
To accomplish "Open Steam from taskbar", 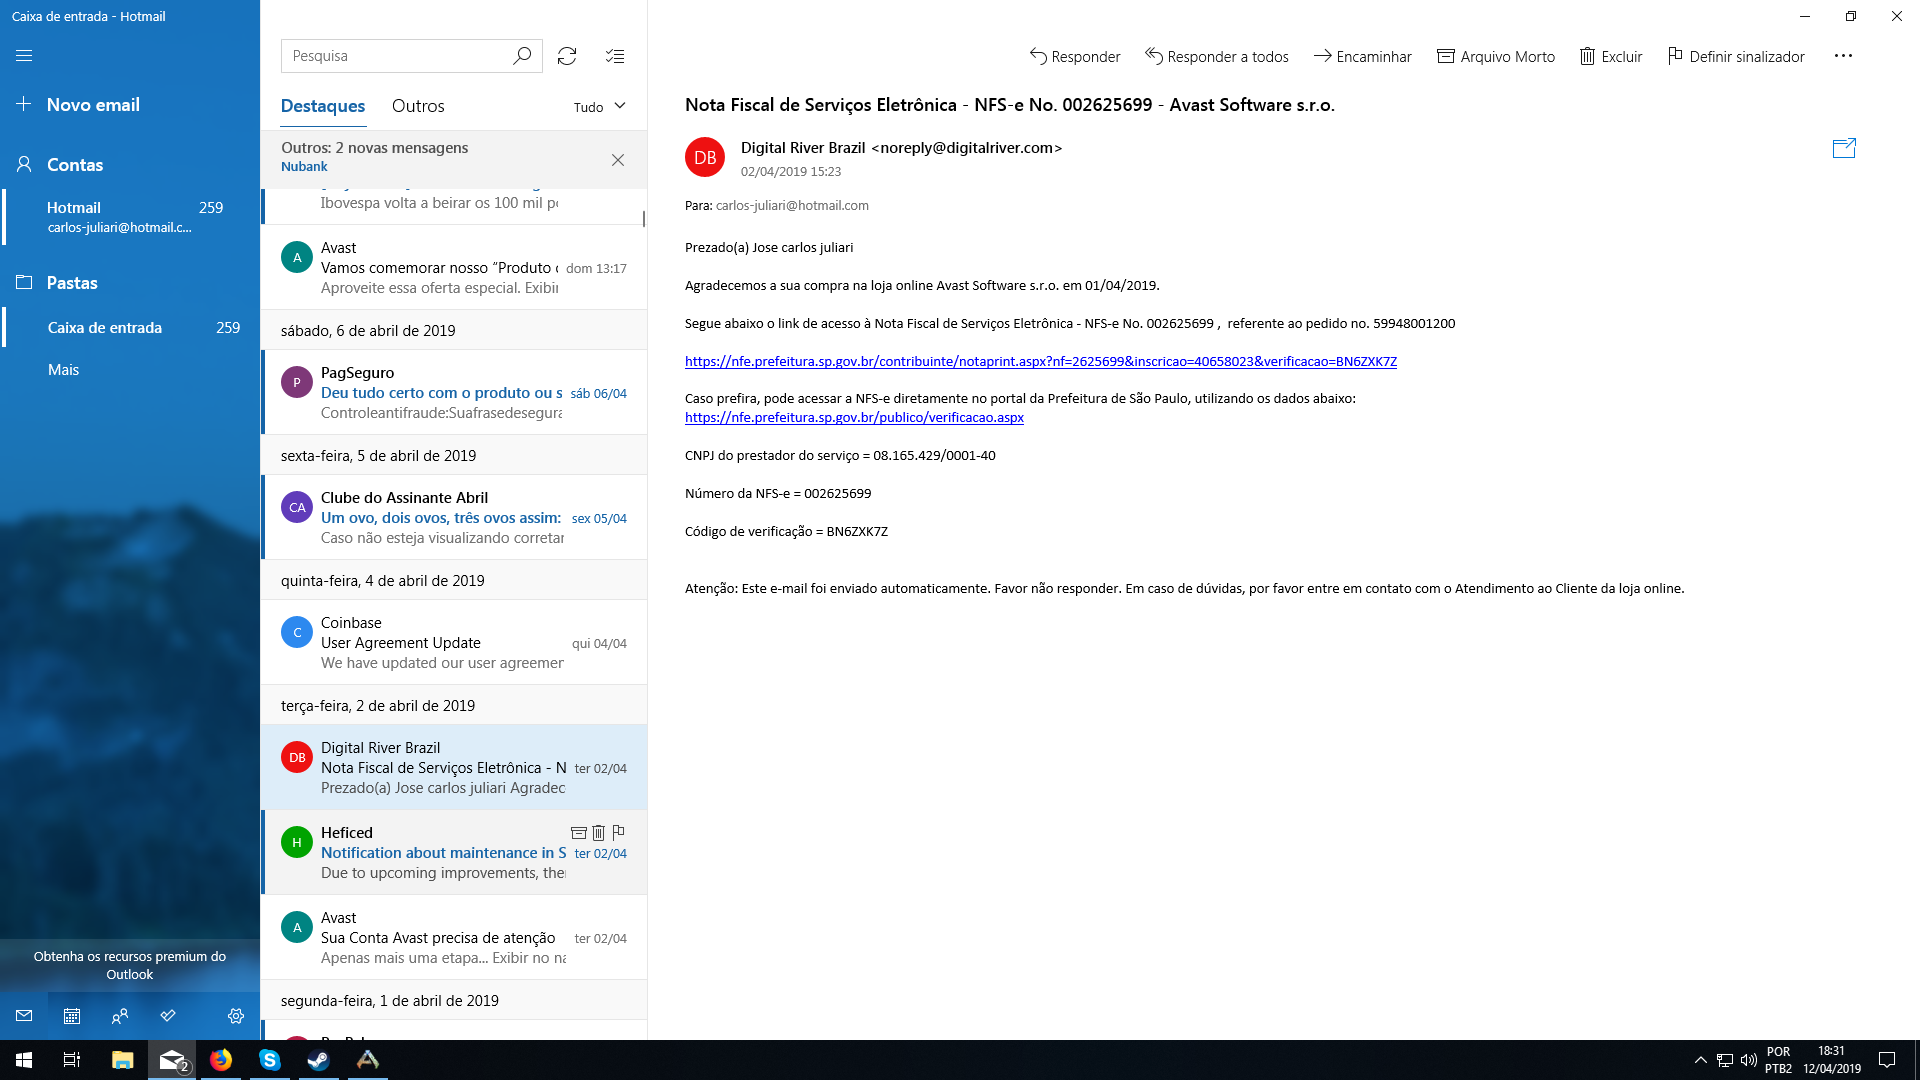I will pyautogui.click(x=319, y=1060).
